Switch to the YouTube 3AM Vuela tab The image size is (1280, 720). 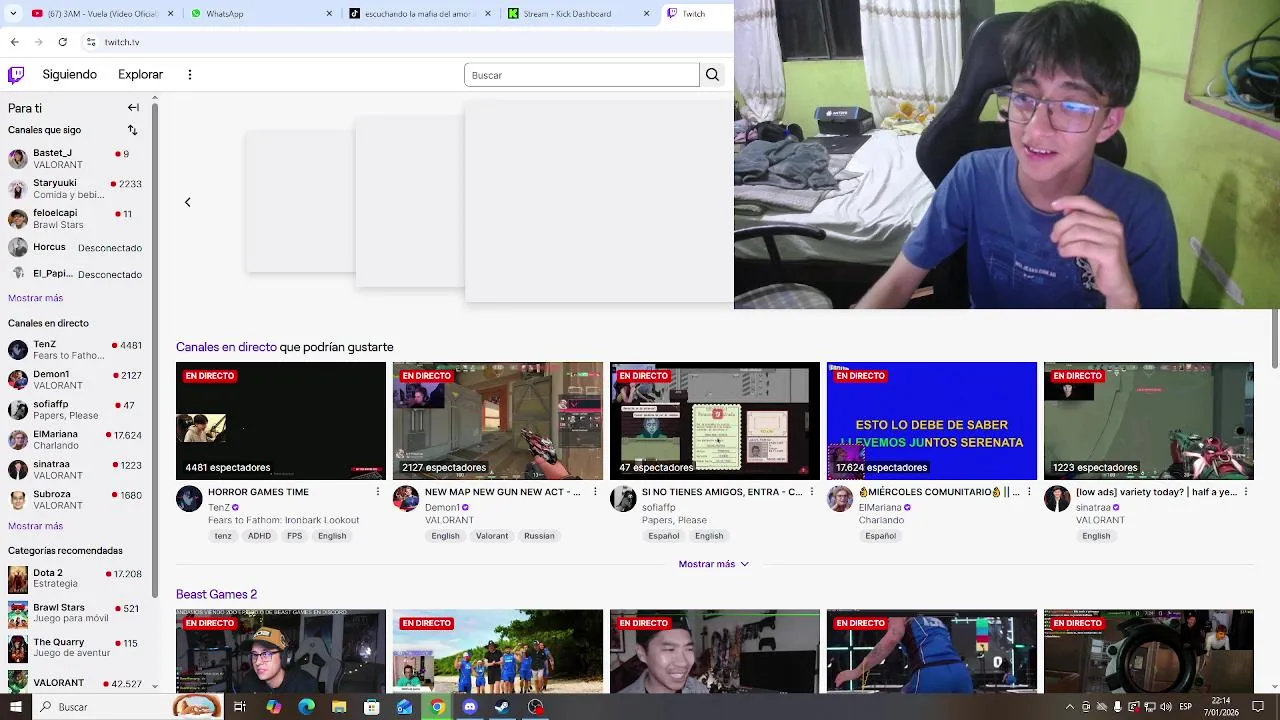click(95, 14)
